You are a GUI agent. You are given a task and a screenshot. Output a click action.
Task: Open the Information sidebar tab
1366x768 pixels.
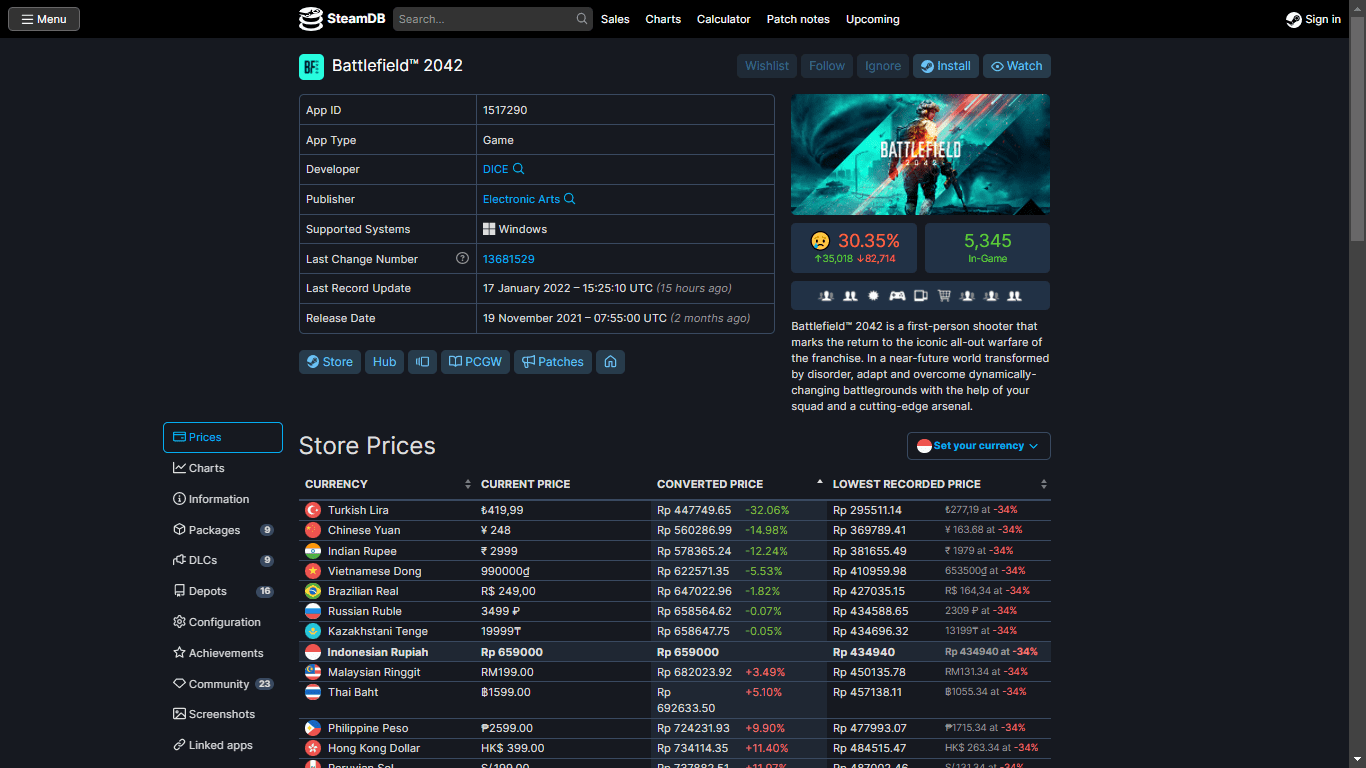pyautogui.click(x=223, y=499)
